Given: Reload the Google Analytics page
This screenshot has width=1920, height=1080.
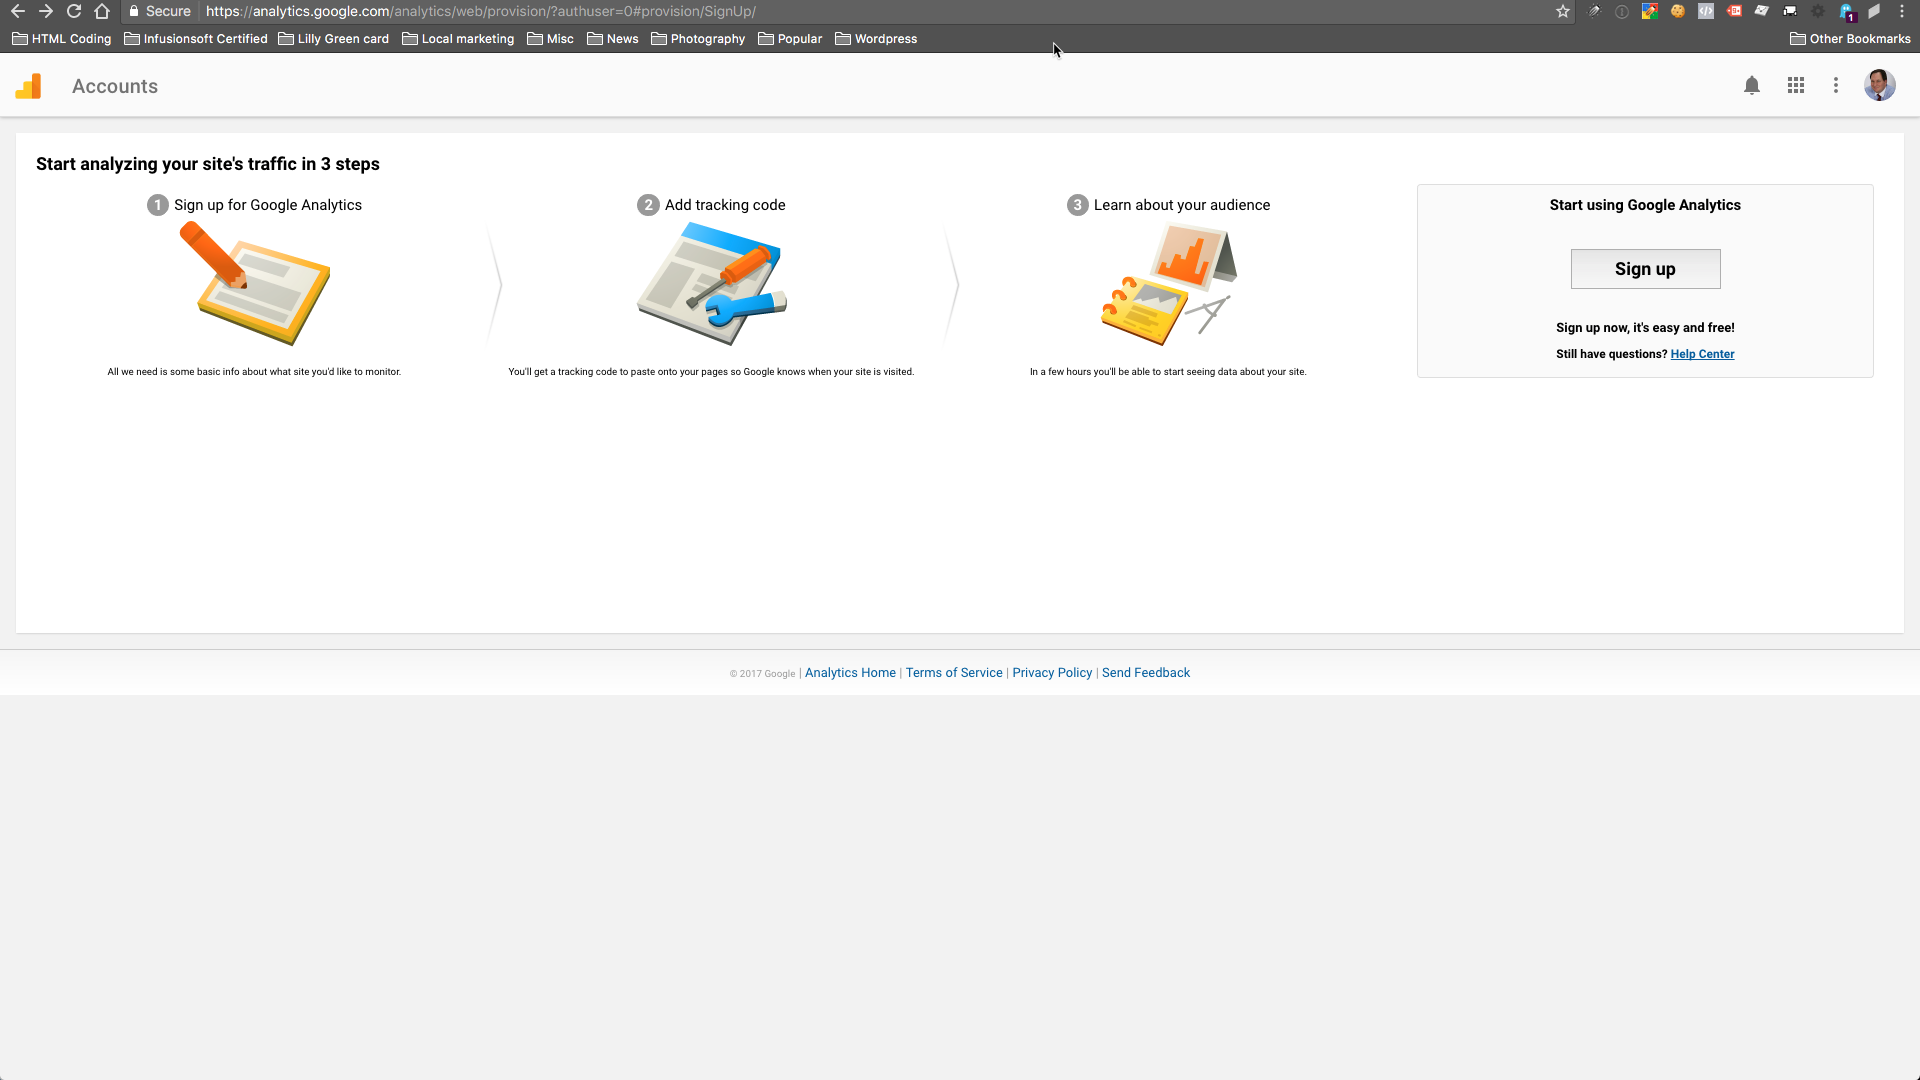Looking at the screenshot, I should [74, 11].
